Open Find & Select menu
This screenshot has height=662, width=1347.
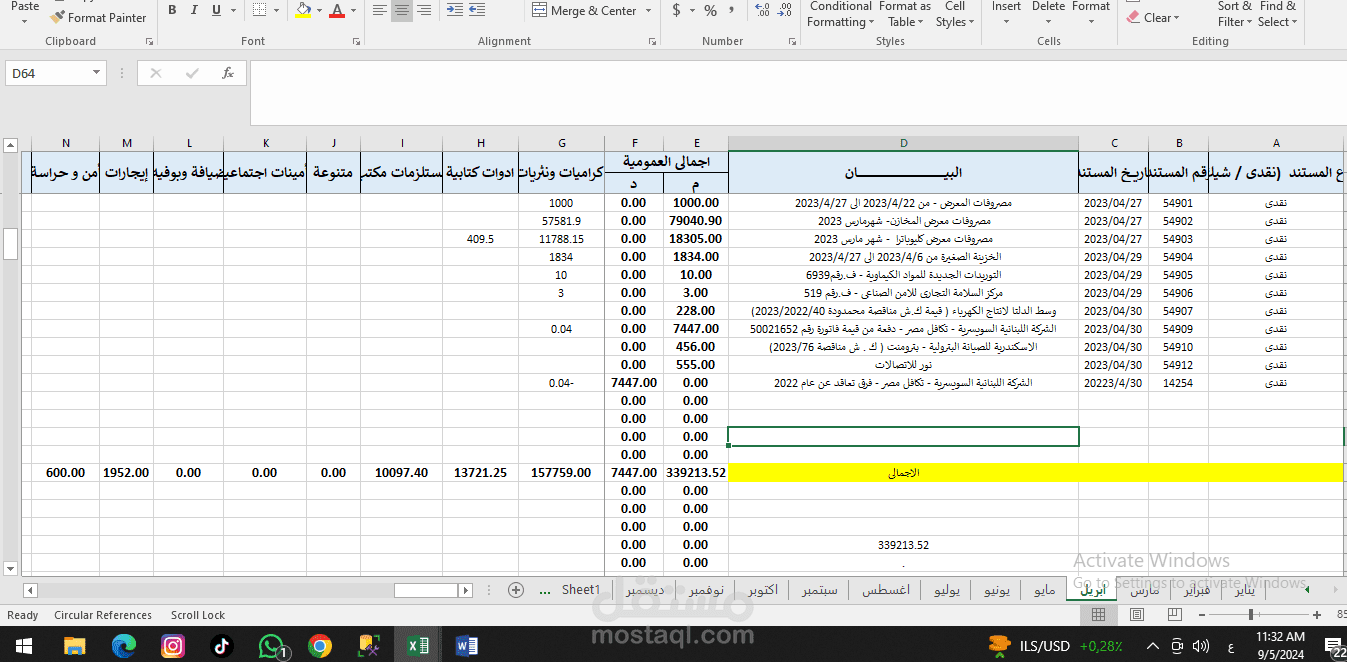pos(1278,14)
